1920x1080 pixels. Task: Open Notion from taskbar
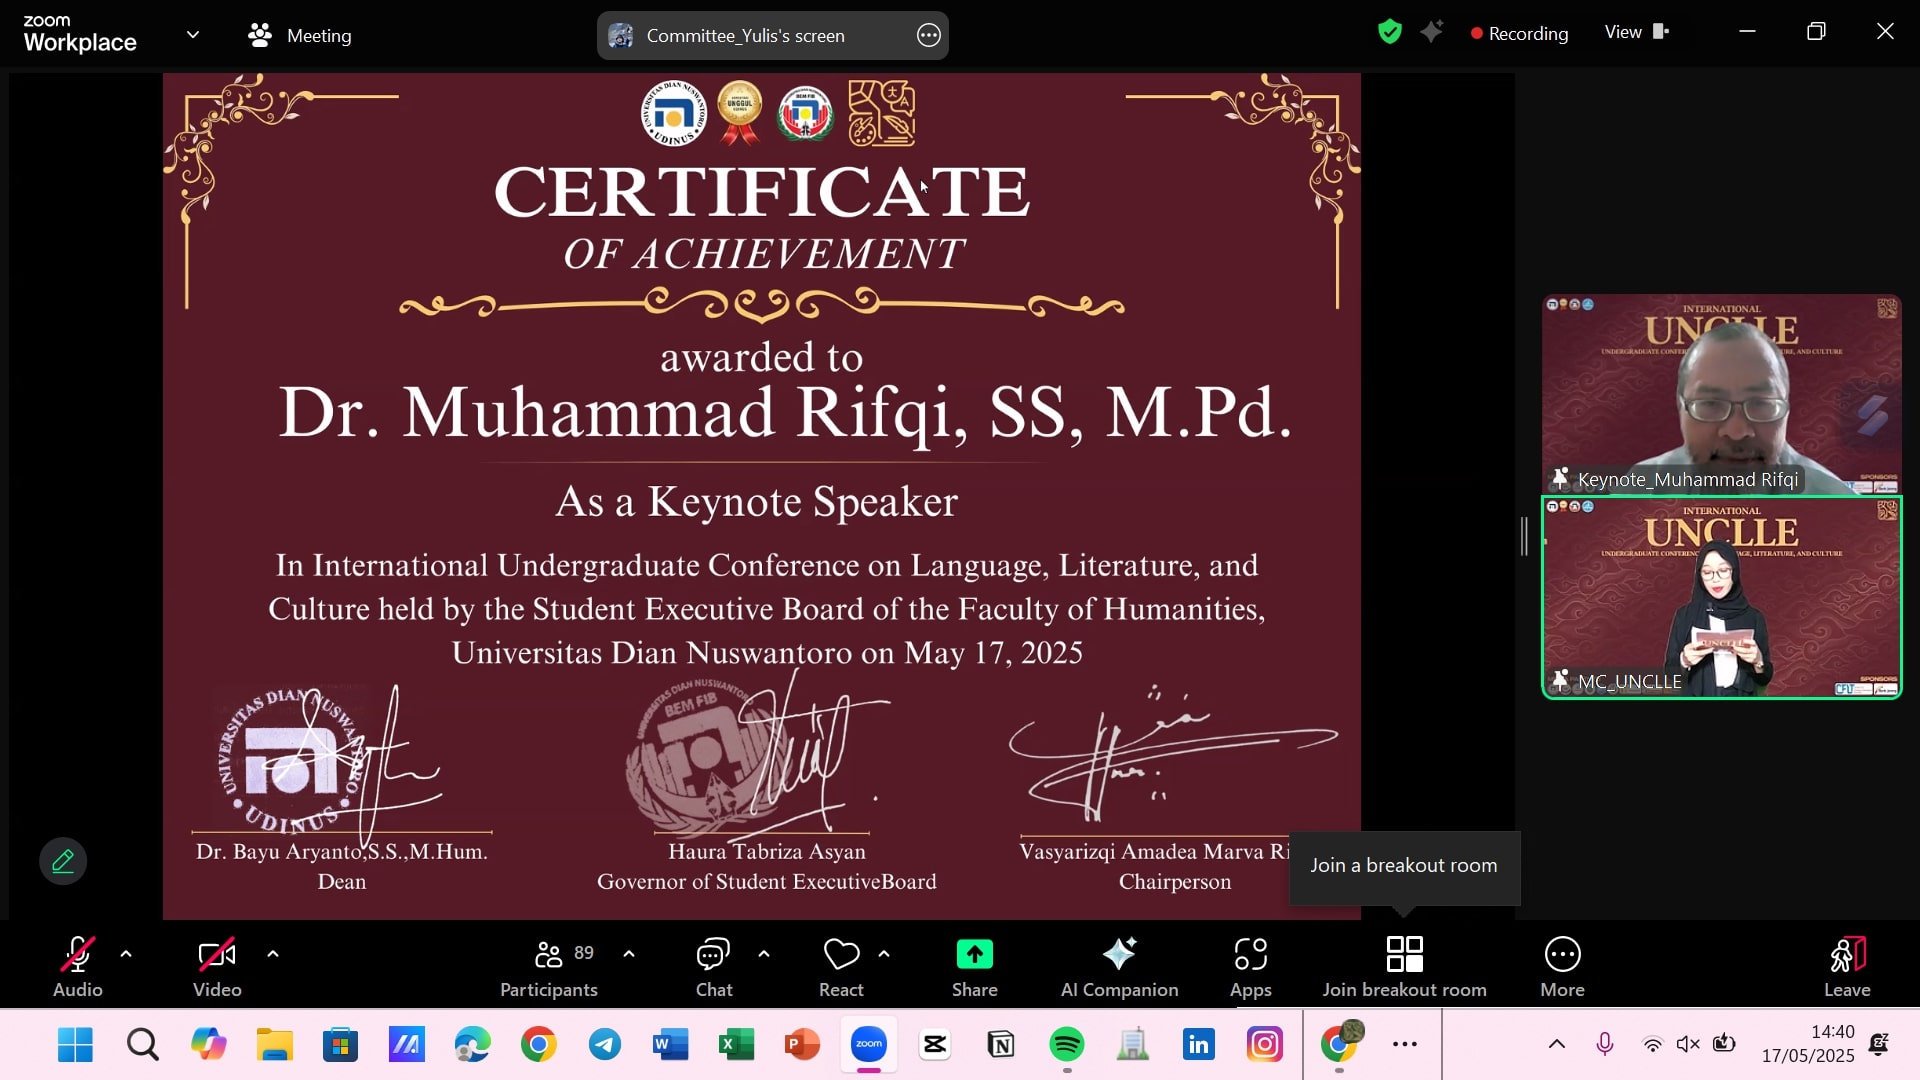tap(1001, 1045)
